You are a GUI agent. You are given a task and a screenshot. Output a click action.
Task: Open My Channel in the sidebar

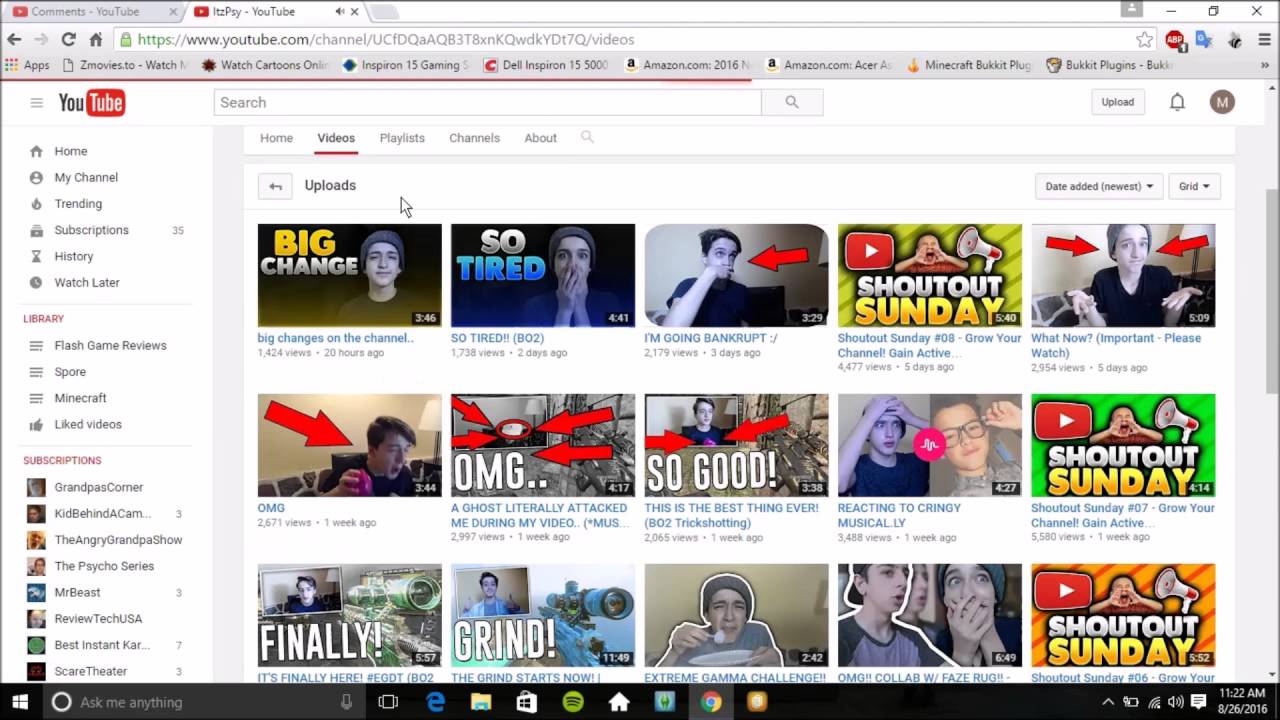tap(86, 177)
